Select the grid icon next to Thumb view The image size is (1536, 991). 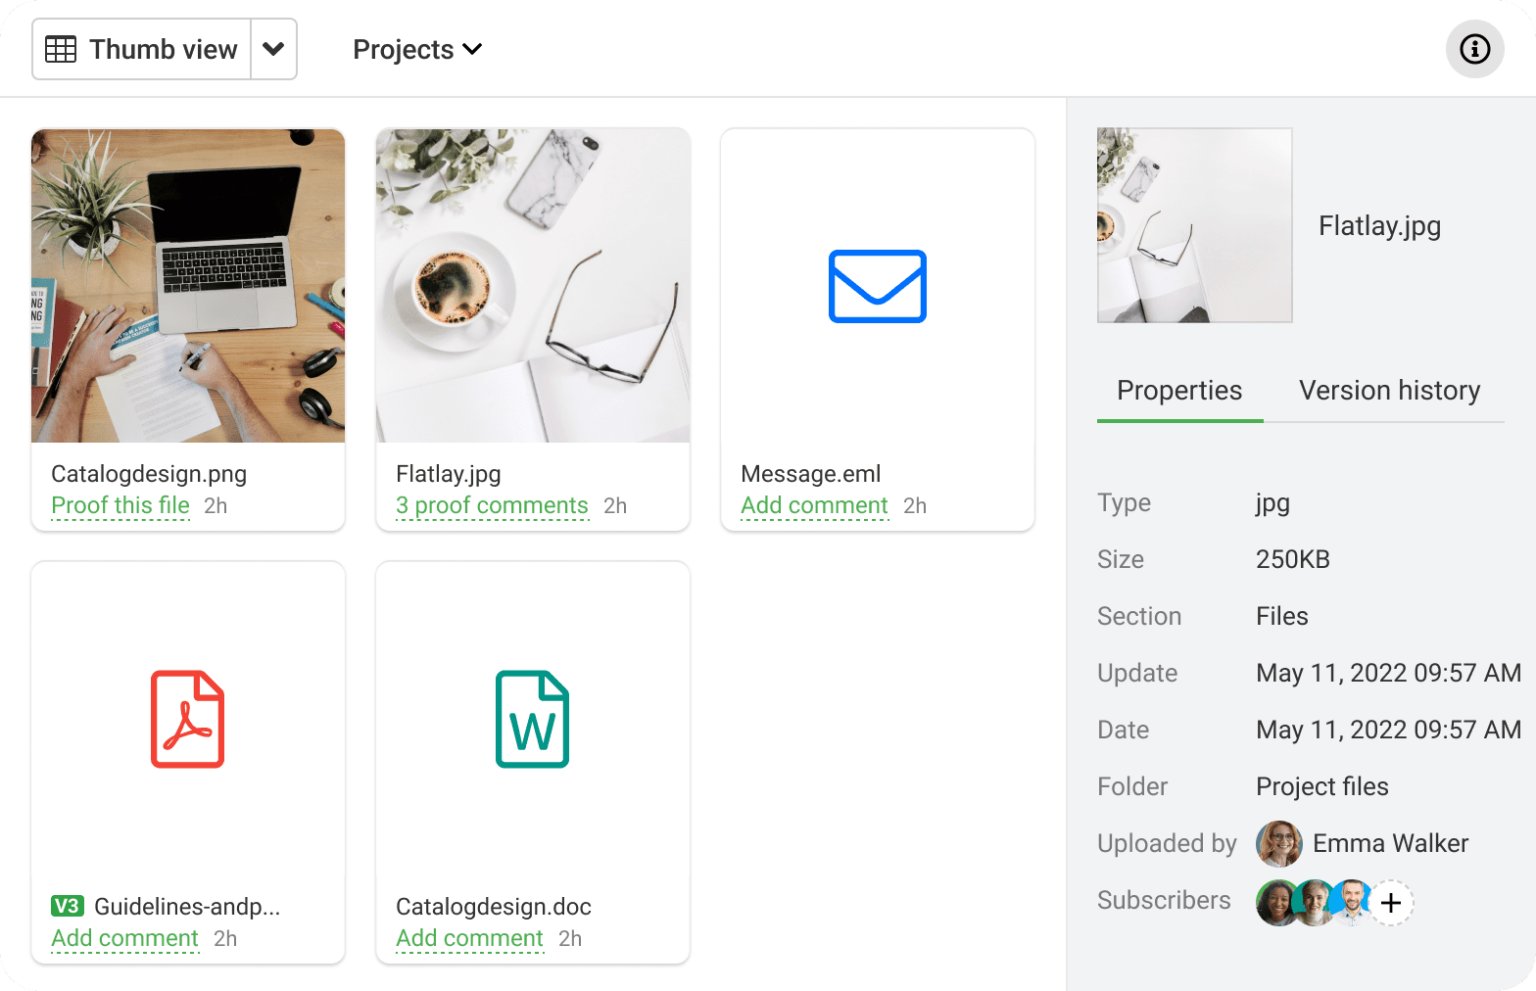click(60, 48)
